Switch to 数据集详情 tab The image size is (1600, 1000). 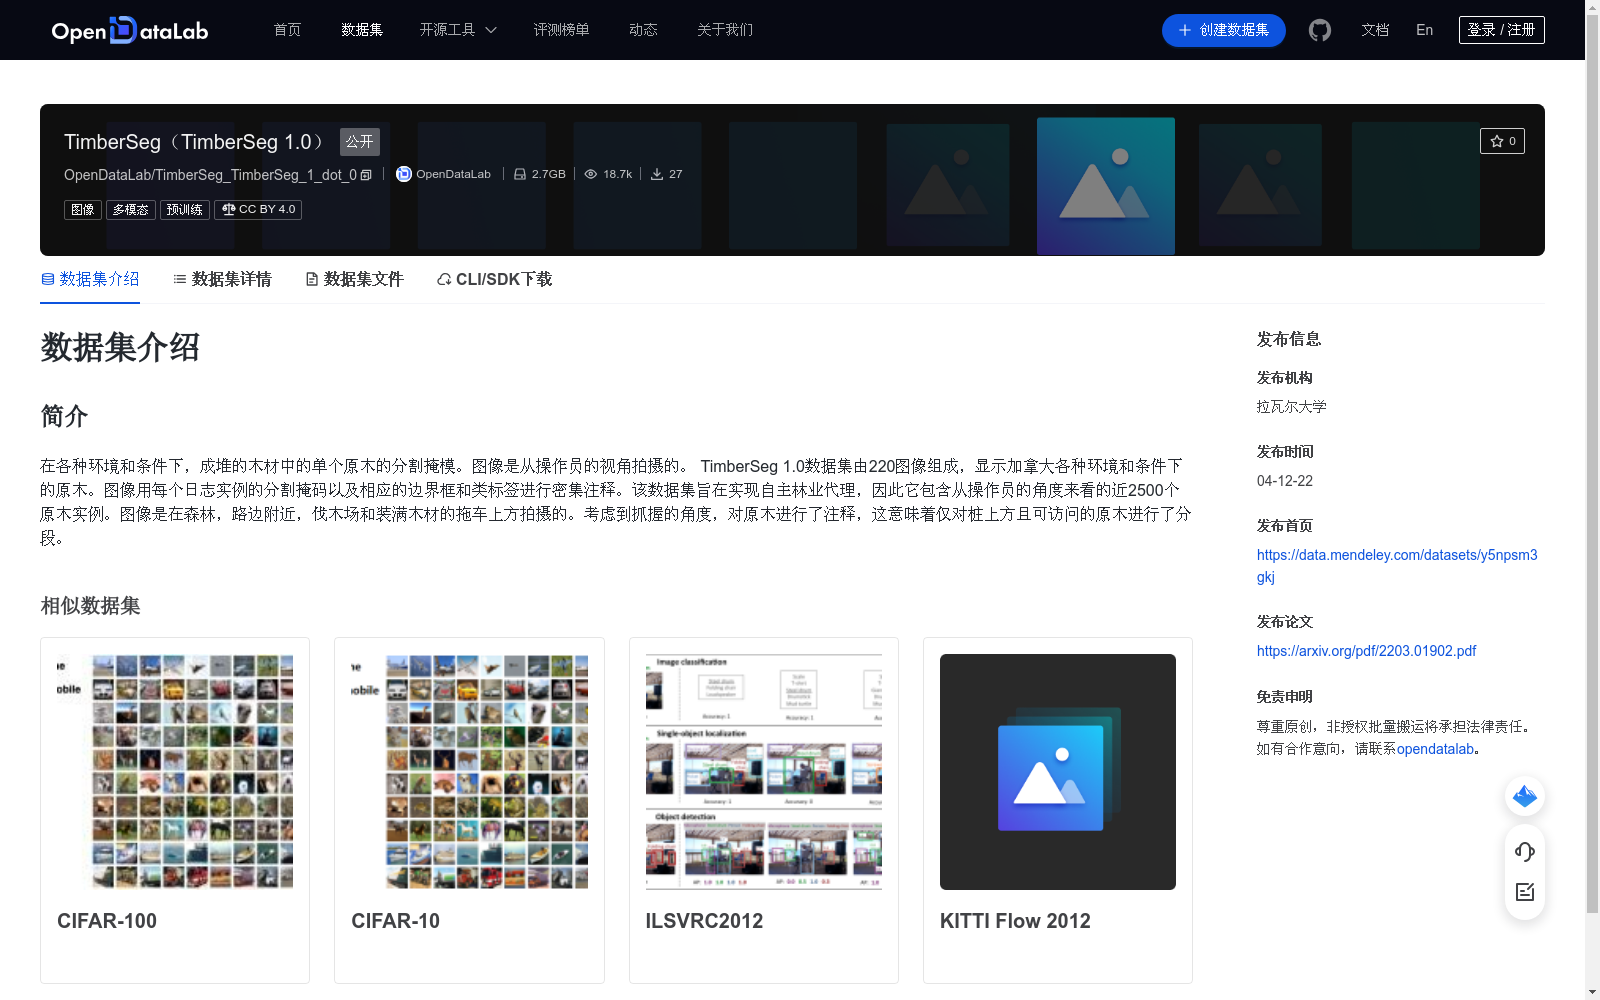(222, 279)
